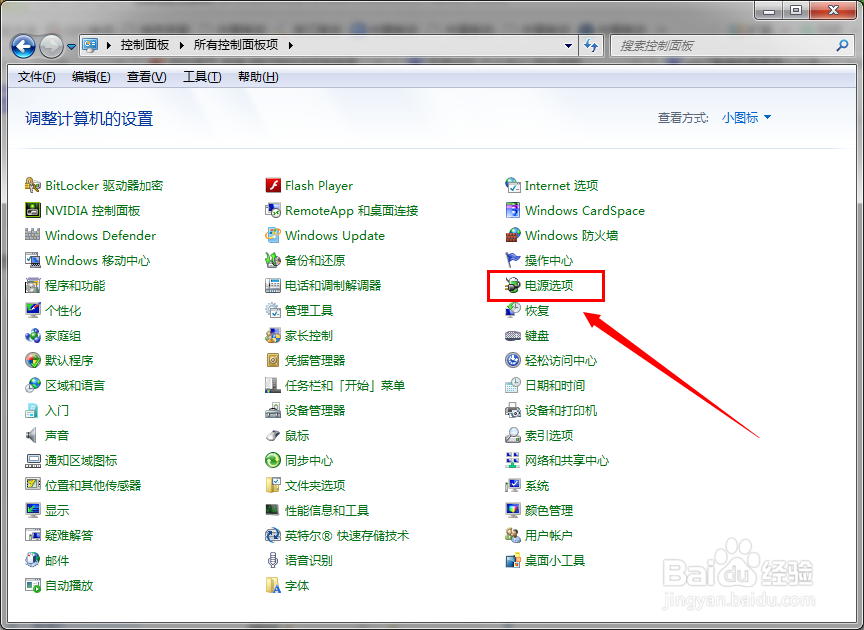Open 用户帐户 (User Accounts)
This screenshot has height=630, width=864.
point(547,535)
